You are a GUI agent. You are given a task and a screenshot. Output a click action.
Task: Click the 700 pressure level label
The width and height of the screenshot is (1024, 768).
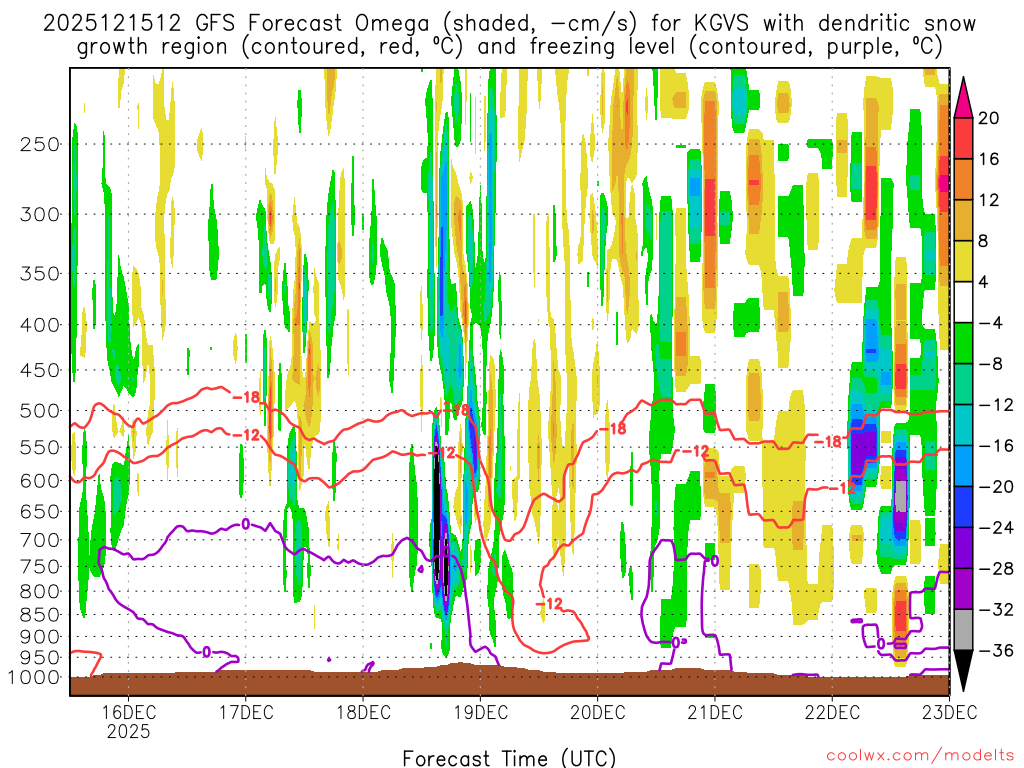pyautogui.click(x=40, y=540)
